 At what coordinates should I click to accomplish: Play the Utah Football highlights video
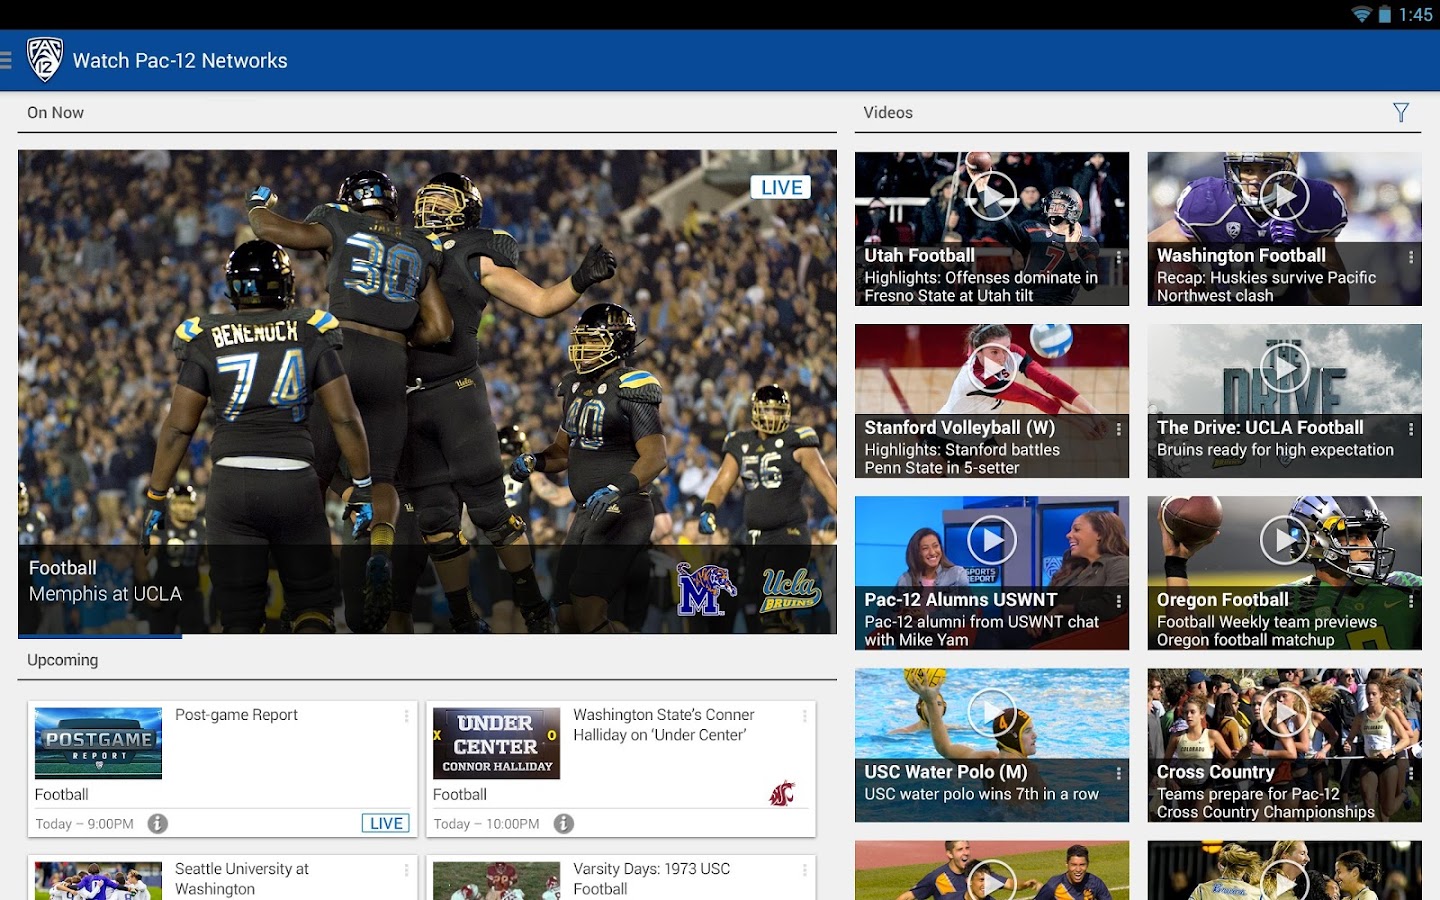[992, 196]
